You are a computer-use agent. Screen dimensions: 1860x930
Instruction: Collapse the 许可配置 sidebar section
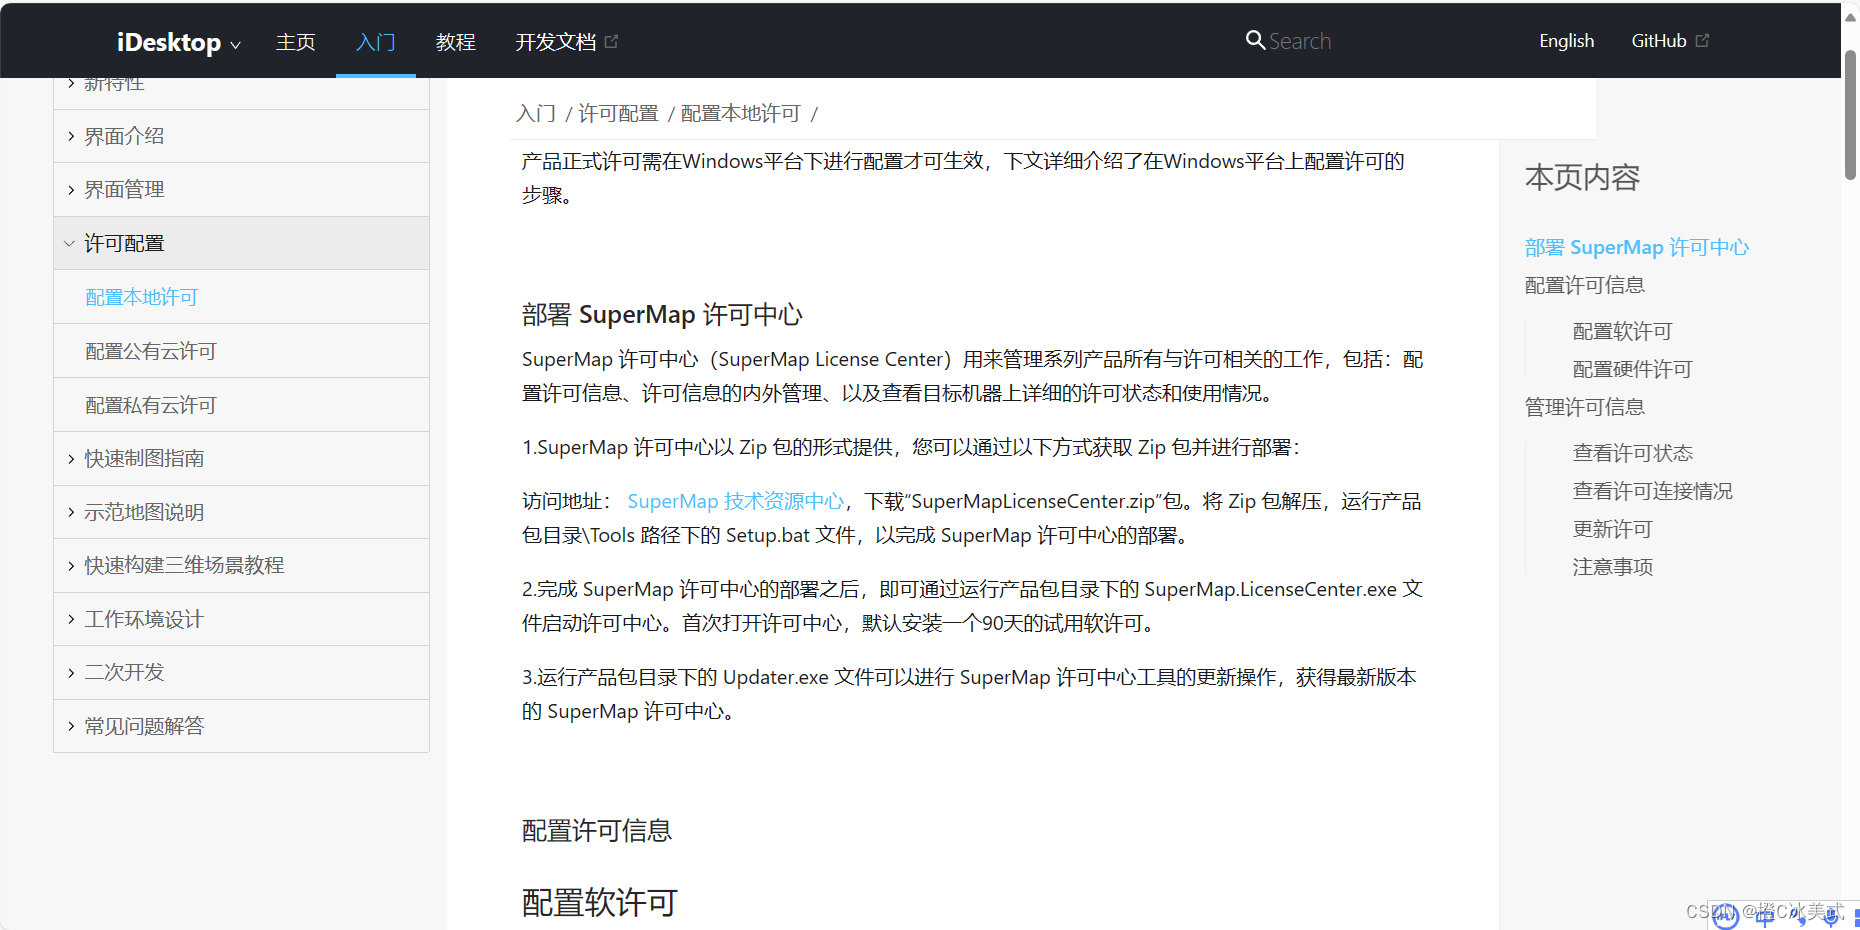click(124, 242)
